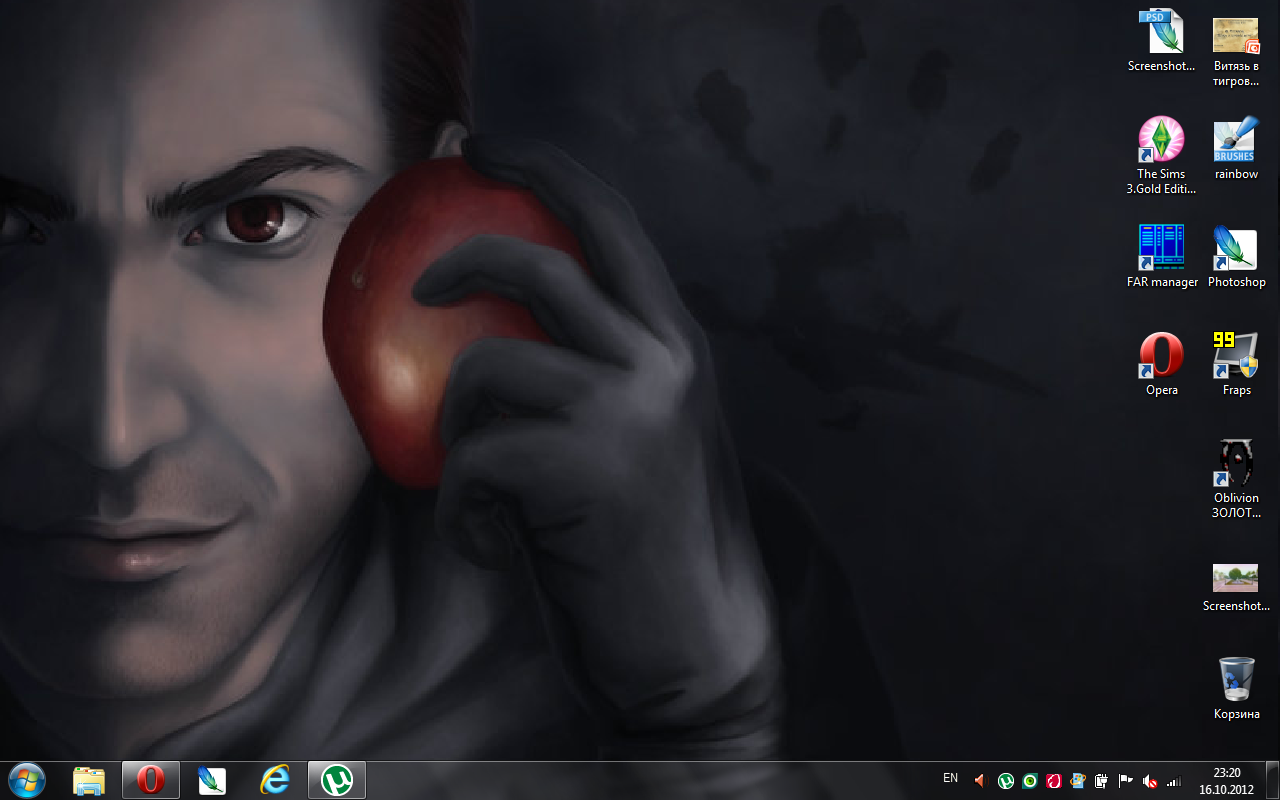Launch Internet Explorer from the taskbar
Viewport: 1280px width, 800px height.
click(x=274, y=780)
